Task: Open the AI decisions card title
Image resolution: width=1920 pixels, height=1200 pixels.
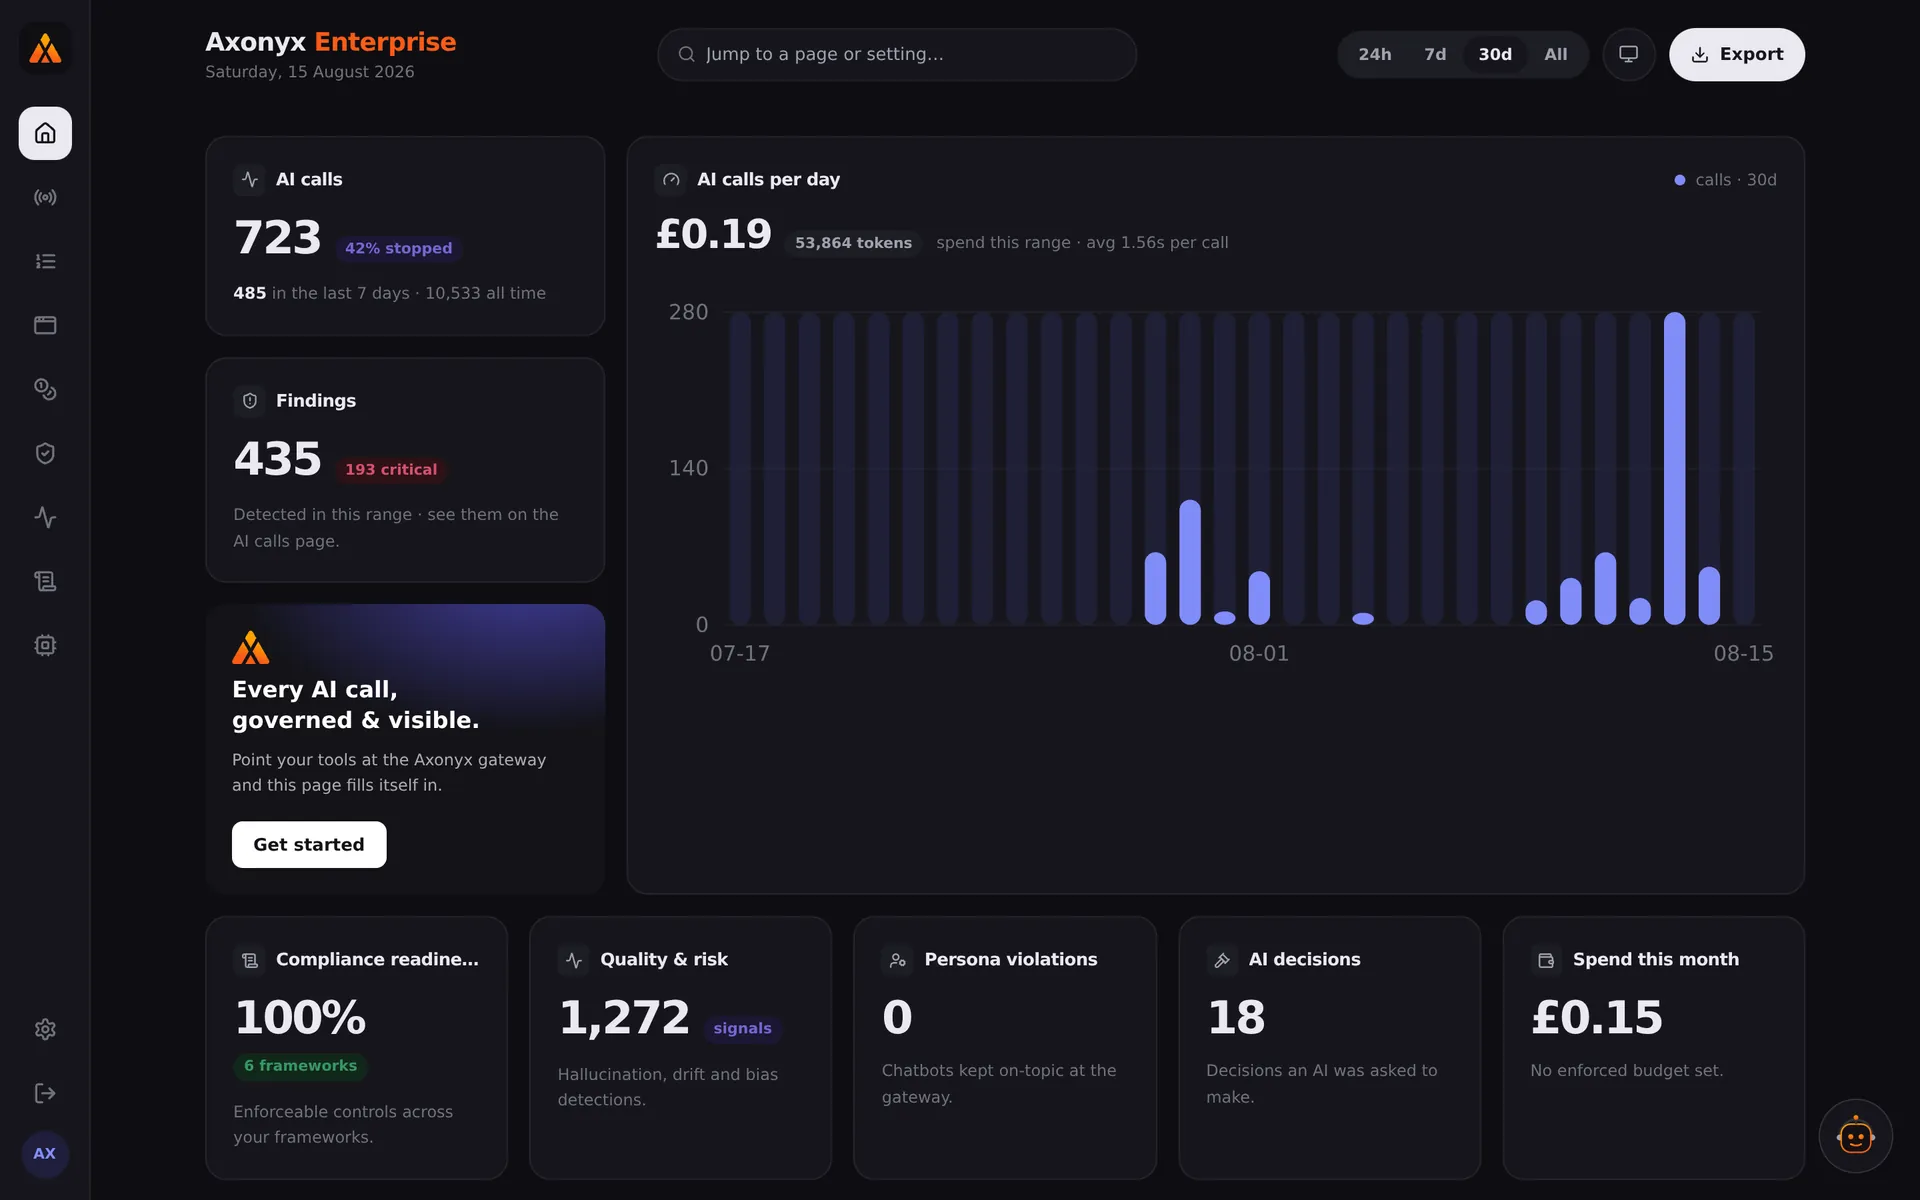Action: pos(1304,959)
